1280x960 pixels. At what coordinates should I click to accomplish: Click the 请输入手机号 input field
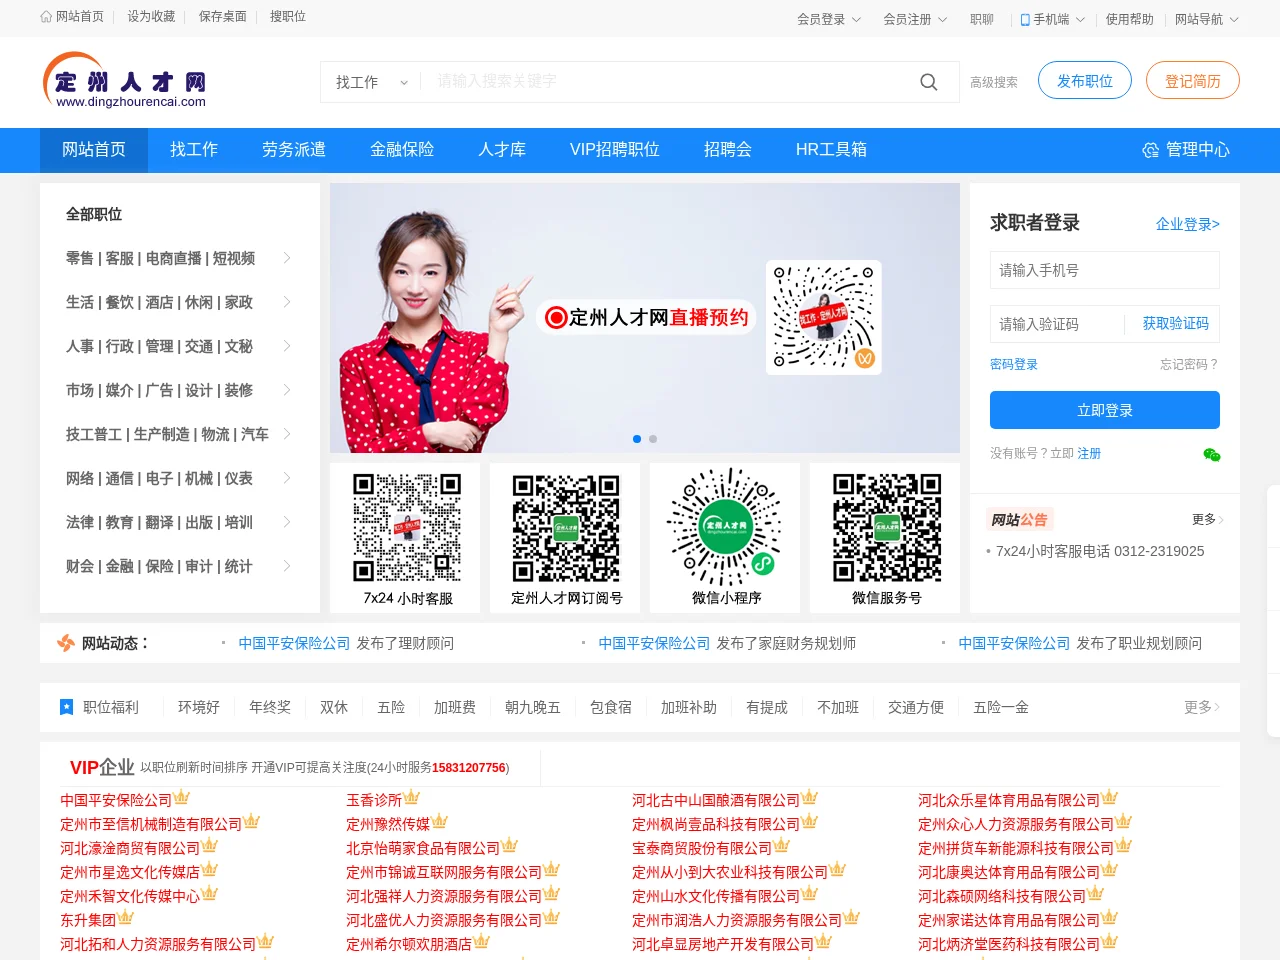click(x=1105, y=270)
